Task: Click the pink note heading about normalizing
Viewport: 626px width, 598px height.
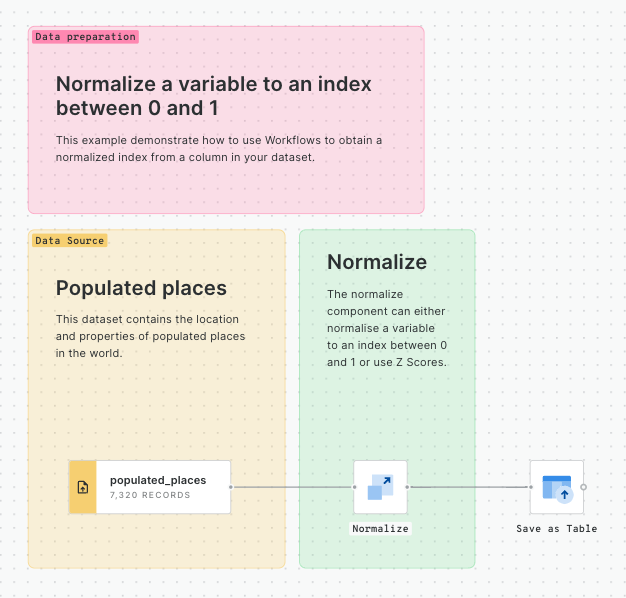Action: pyautogui.click(x=213, y=96)
